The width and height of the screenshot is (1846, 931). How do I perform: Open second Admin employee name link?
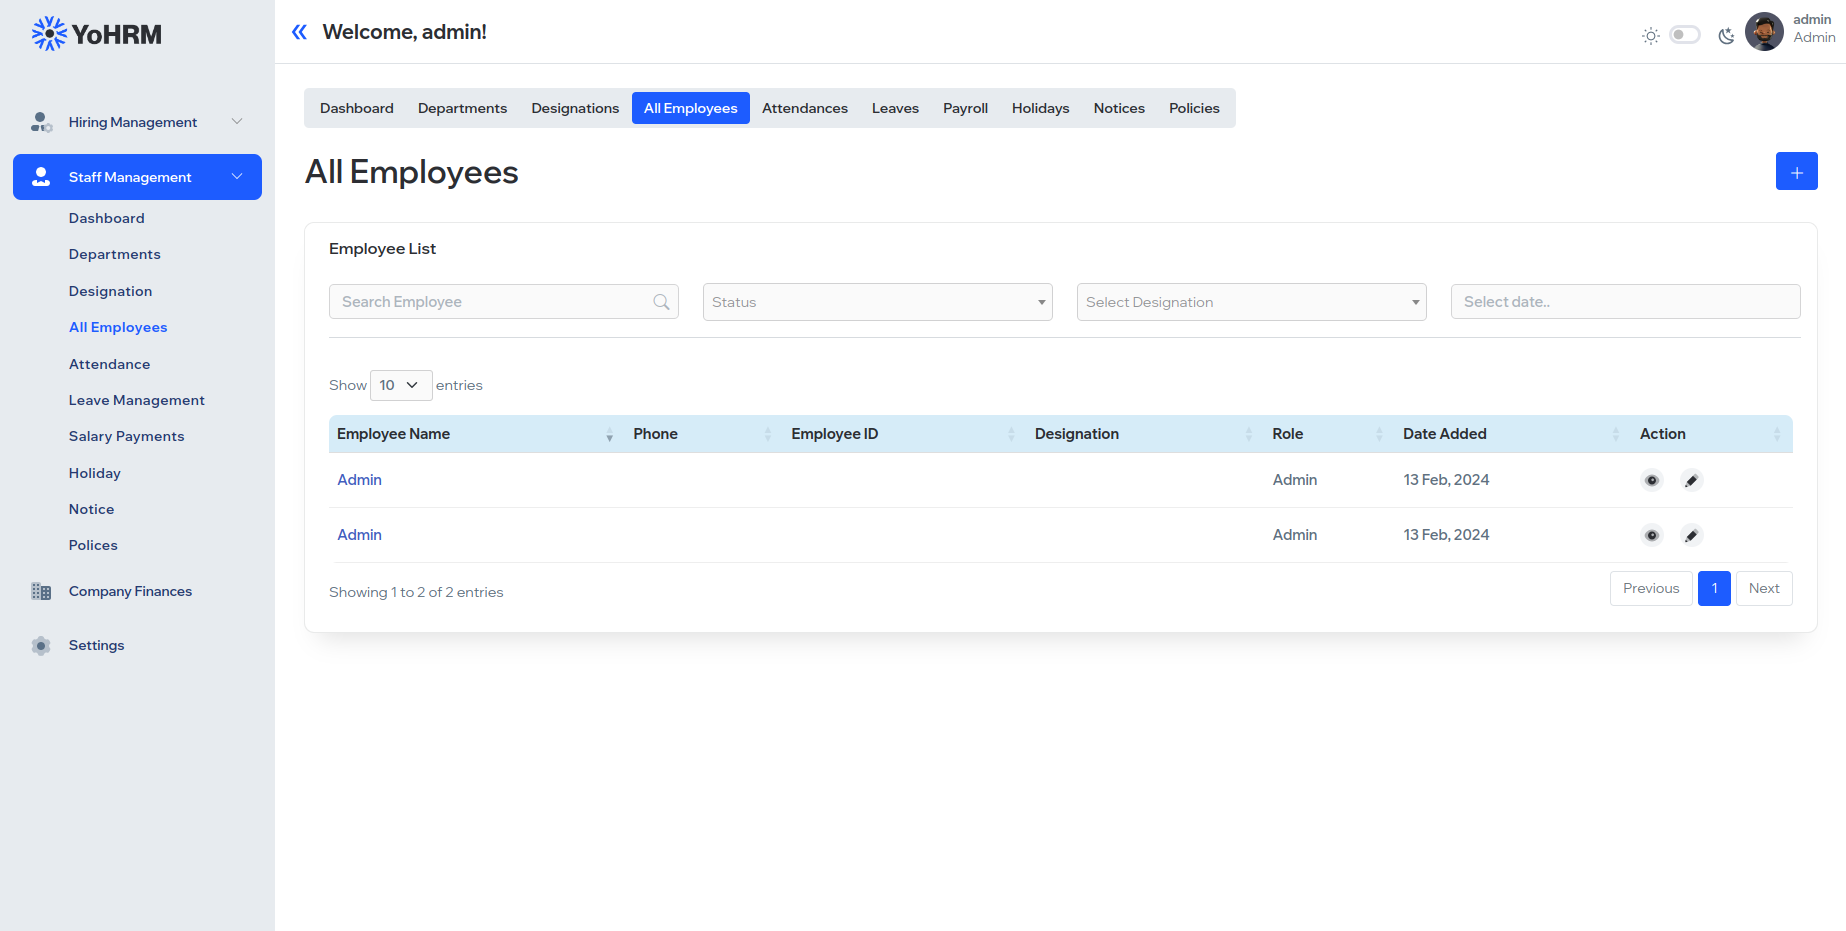[360, 535]
